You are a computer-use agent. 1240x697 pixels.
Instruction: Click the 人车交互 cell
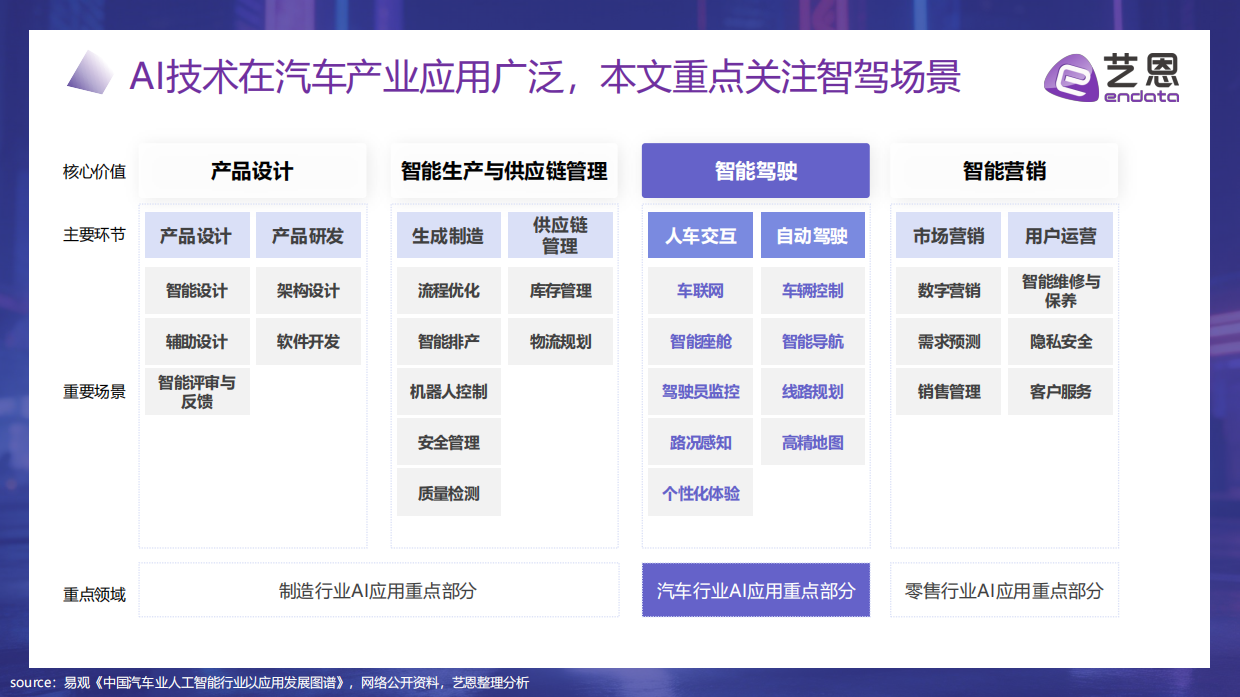pyautogui.click(x=700, y=235)
